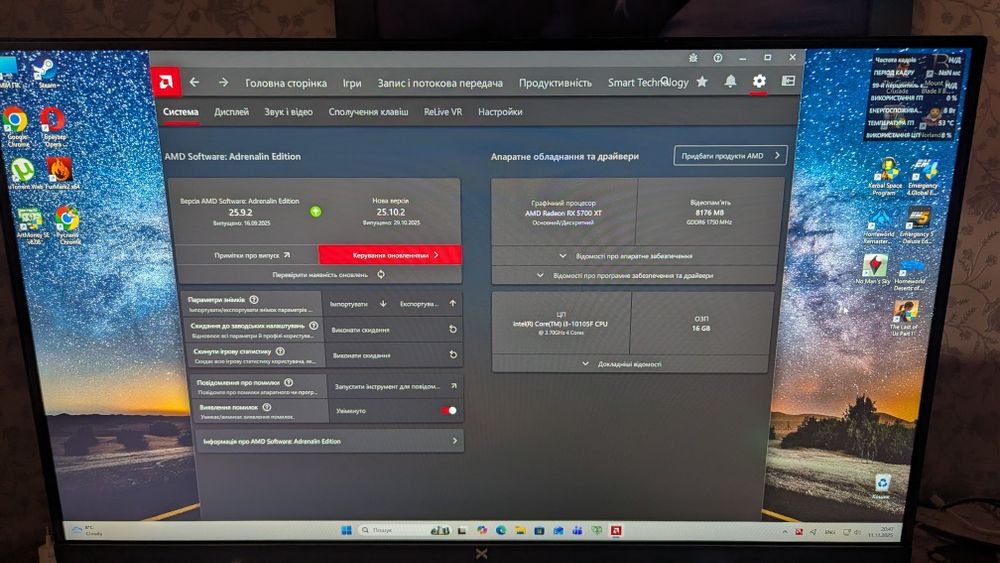Click info icon beside Повідомлення про помилки
Image resolution: width=1000 pixels, height=563 pixels.
click(289, 383)
